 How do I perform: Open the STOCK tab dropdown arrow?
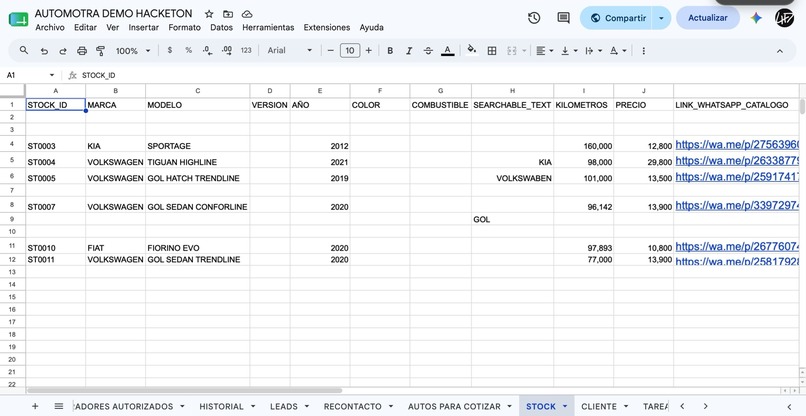565,406
